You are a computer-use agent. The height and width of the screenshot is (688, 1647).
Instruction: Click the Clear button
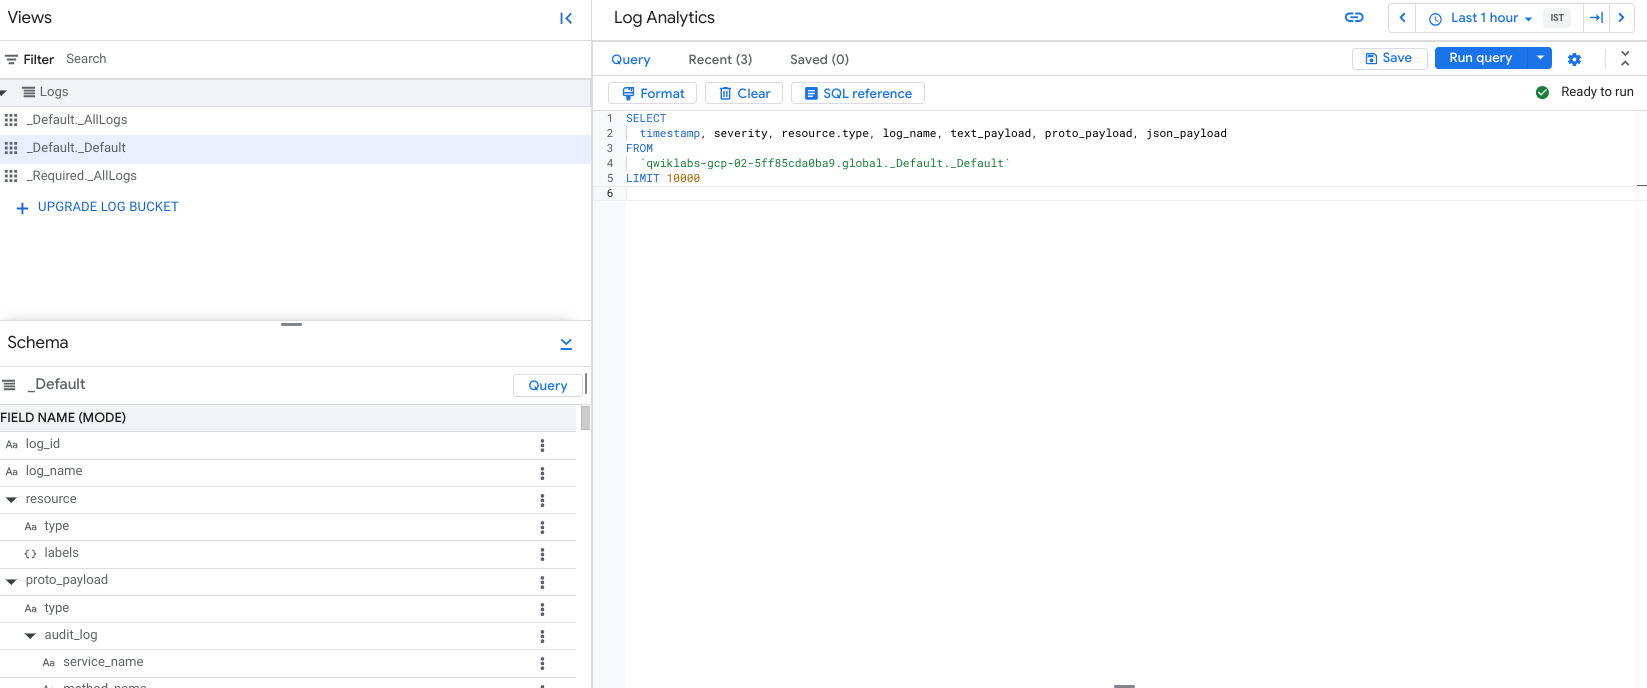(744, 93)
